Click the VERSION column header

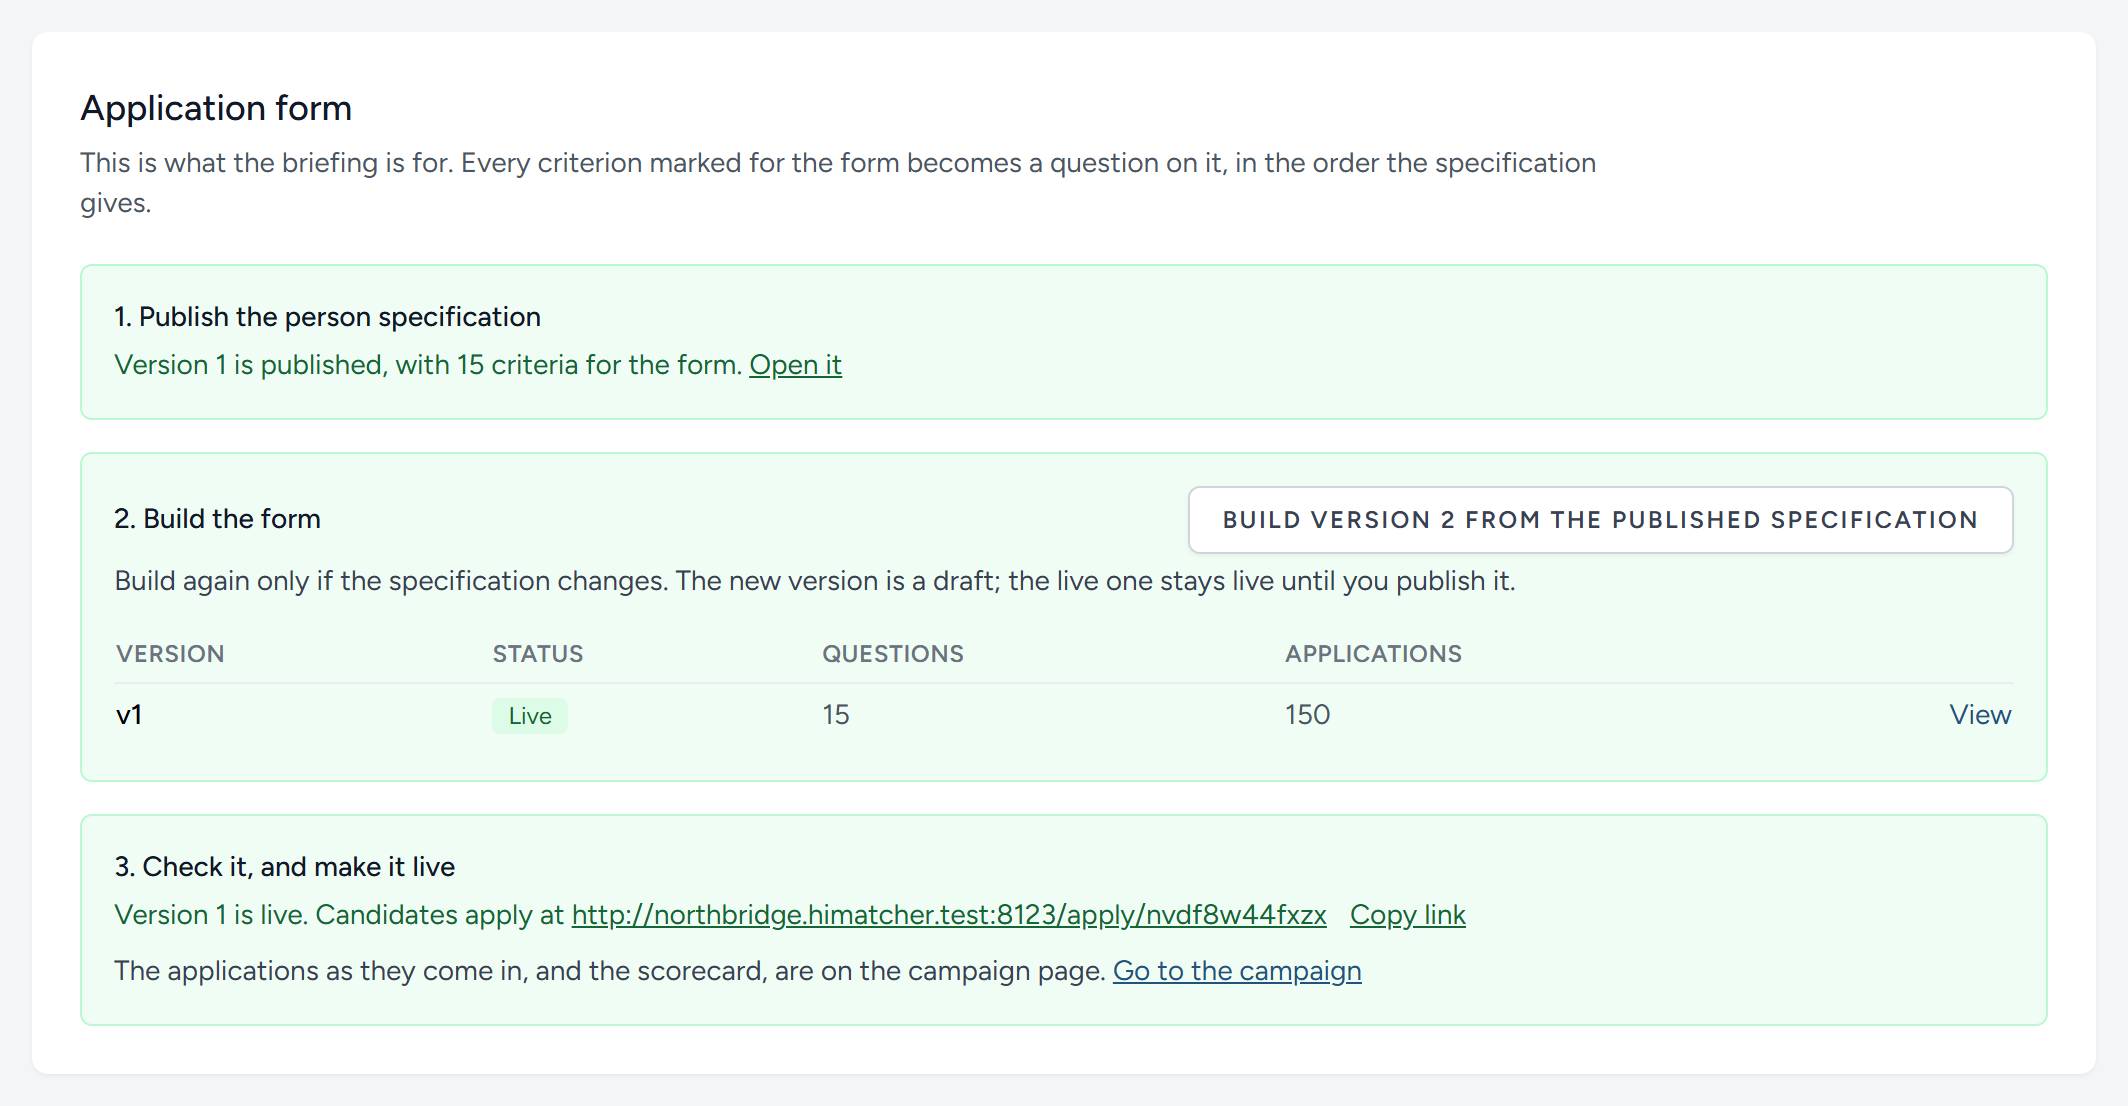click(x=170, y=654)
